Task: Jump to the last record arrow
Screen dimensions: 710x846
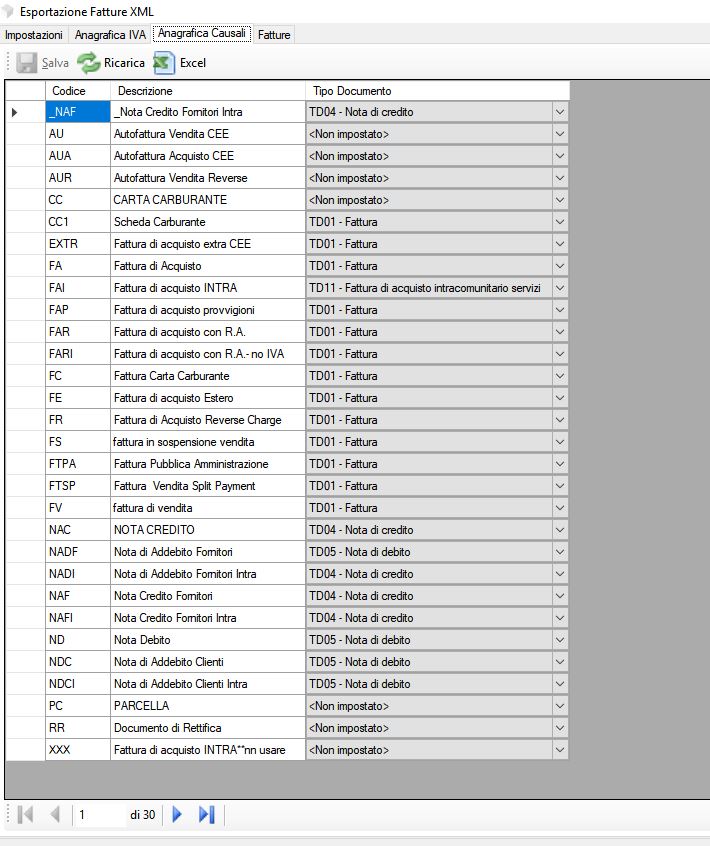Action: coord(206,815)
